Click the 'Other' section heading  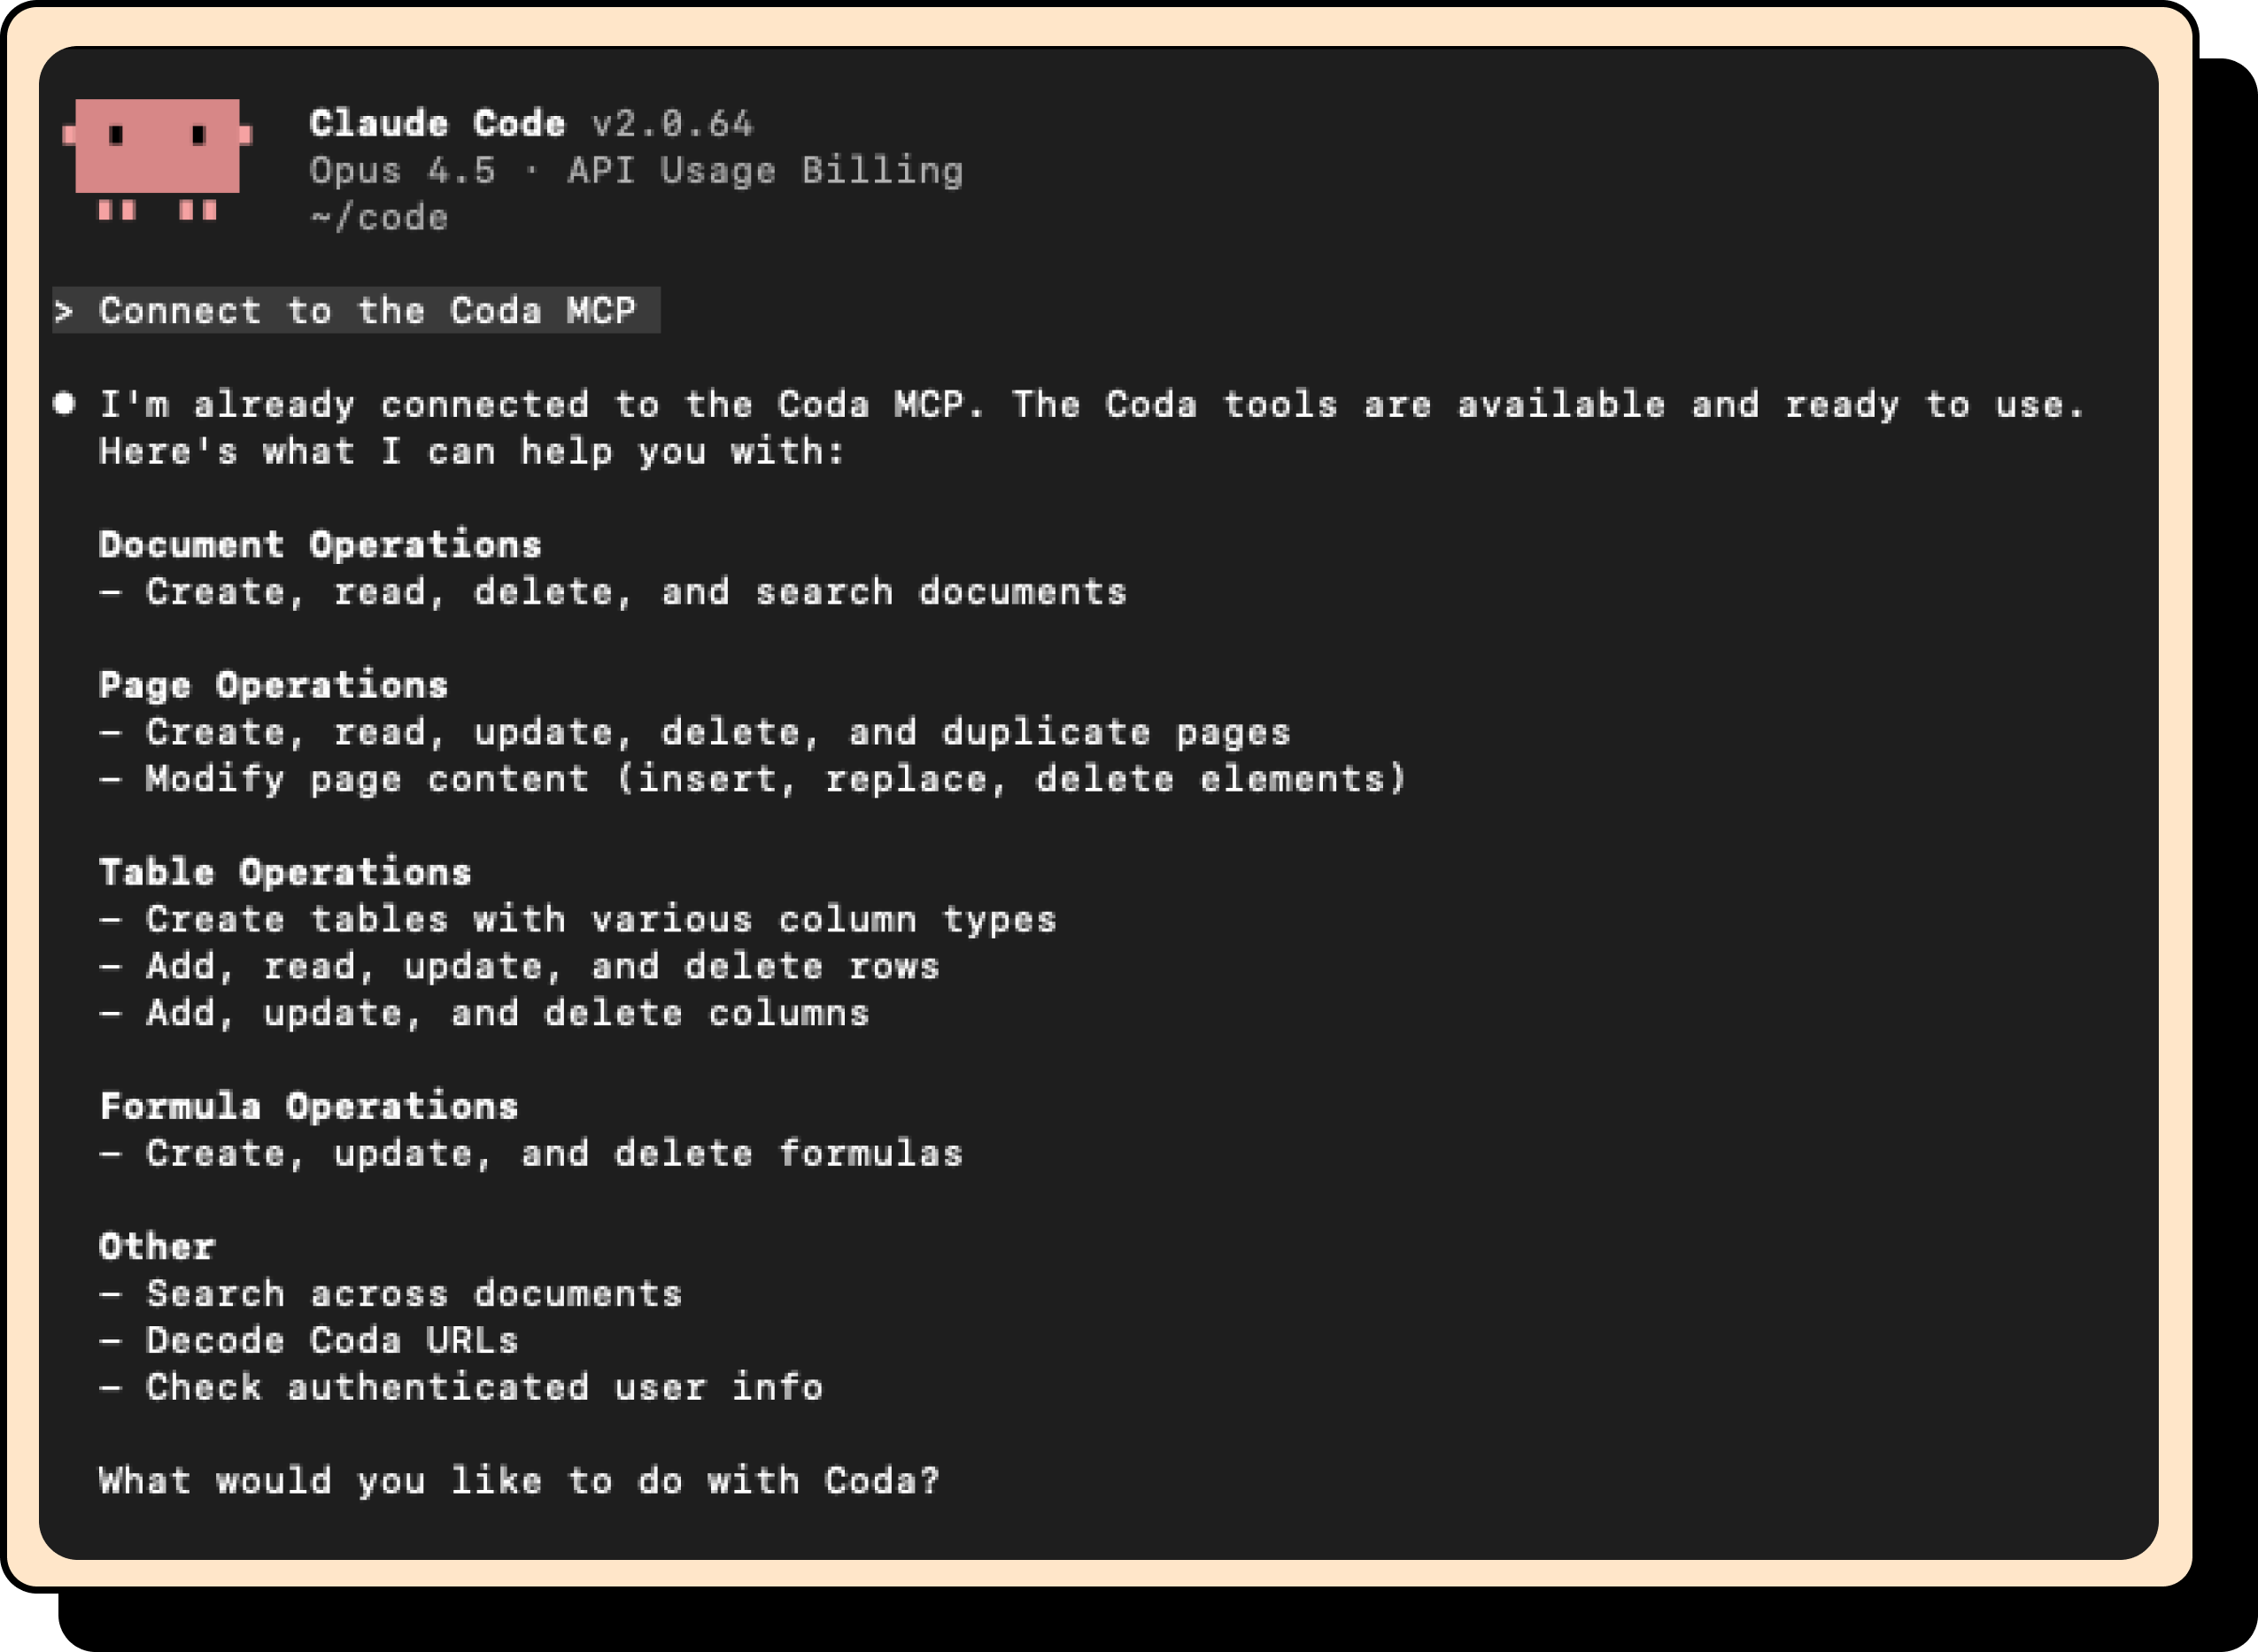click(157, 1247)
